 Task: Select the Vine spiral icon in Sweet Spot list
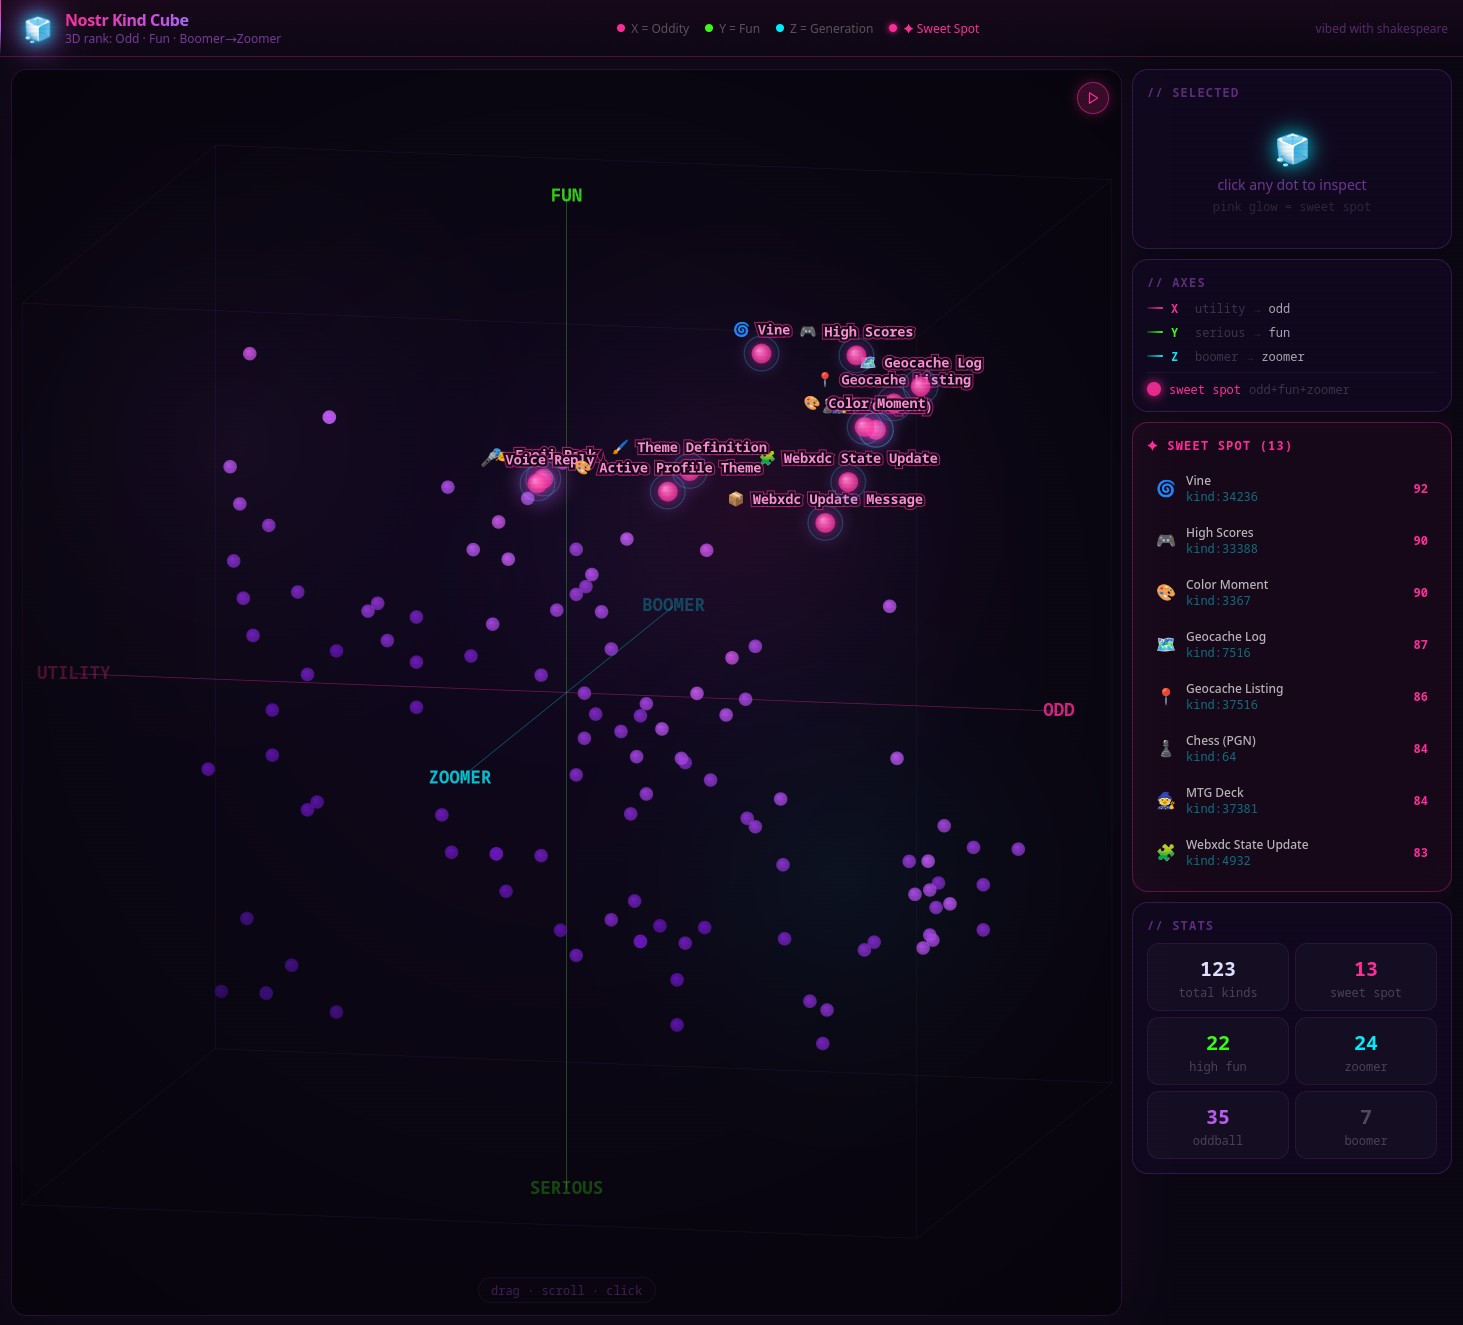[1165, 488]
